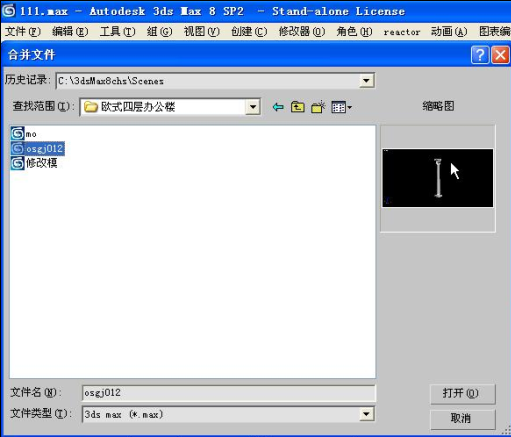Image resolution: width=511 pixels, height=437 pixels.
Task: Open the view menu icon
Action: click(x=341, y=107)
